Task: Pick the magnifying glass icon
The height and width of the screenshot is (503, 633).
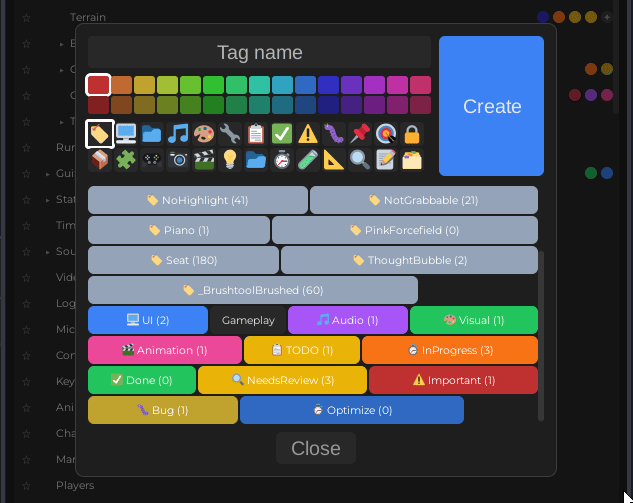Action: pyautogui.click(x=360, y=160)
